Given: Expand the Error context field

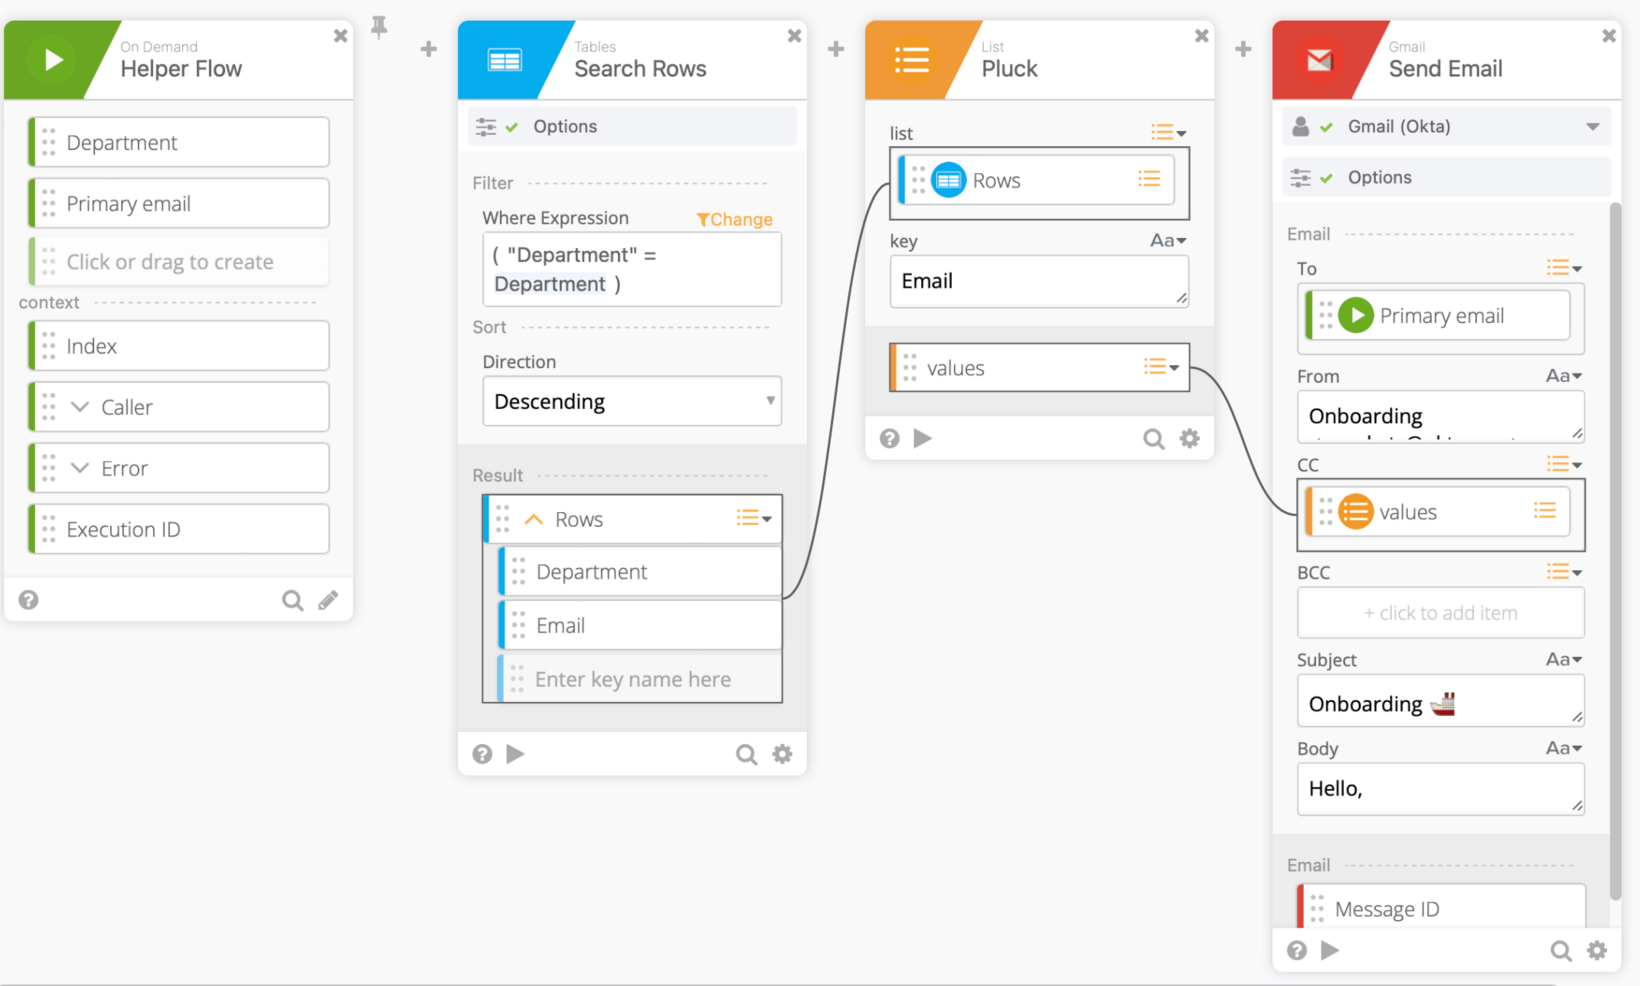Looking at the screenshot, I should click(x=81, y=468).
